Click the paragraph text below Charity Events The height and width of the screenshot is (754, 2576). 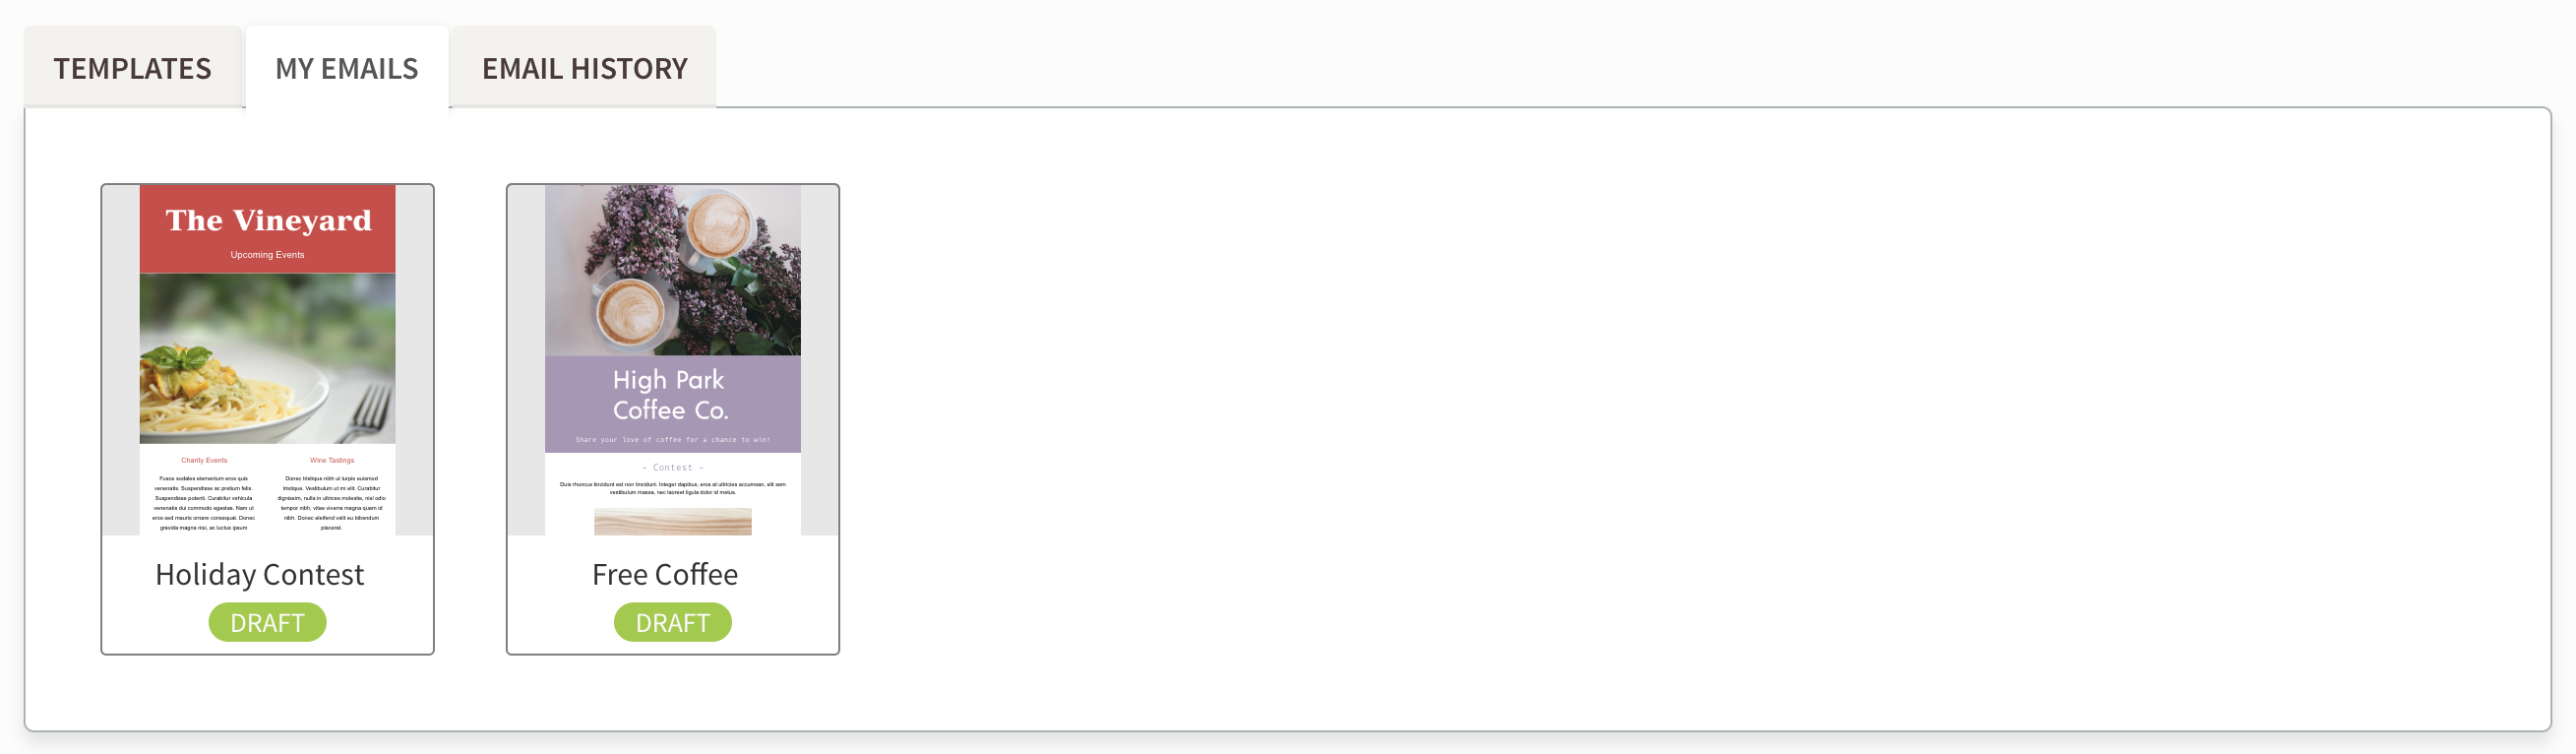204,502
